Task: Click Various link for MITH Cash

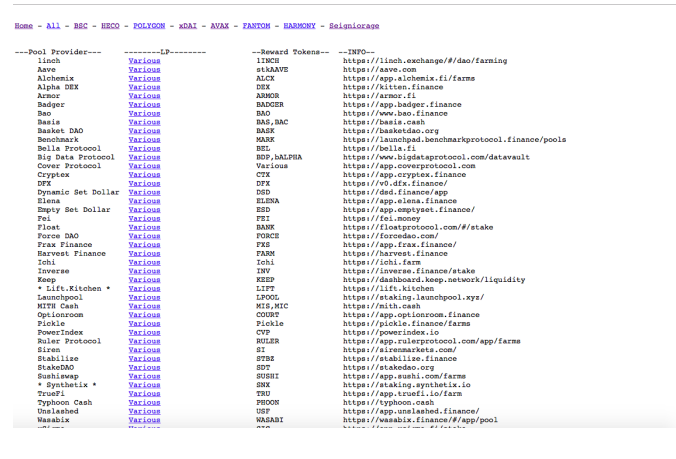Action: [x=144, y=306]
